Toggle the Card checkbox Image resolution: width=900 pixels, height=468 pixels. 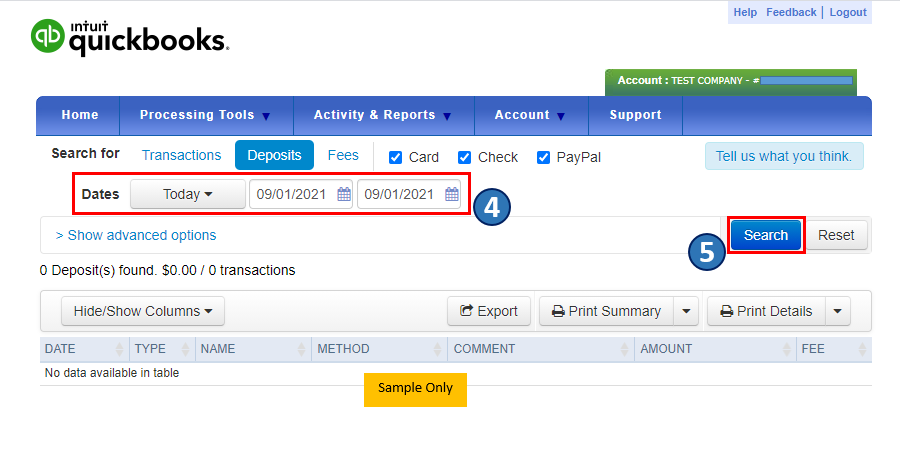[395, 157]
